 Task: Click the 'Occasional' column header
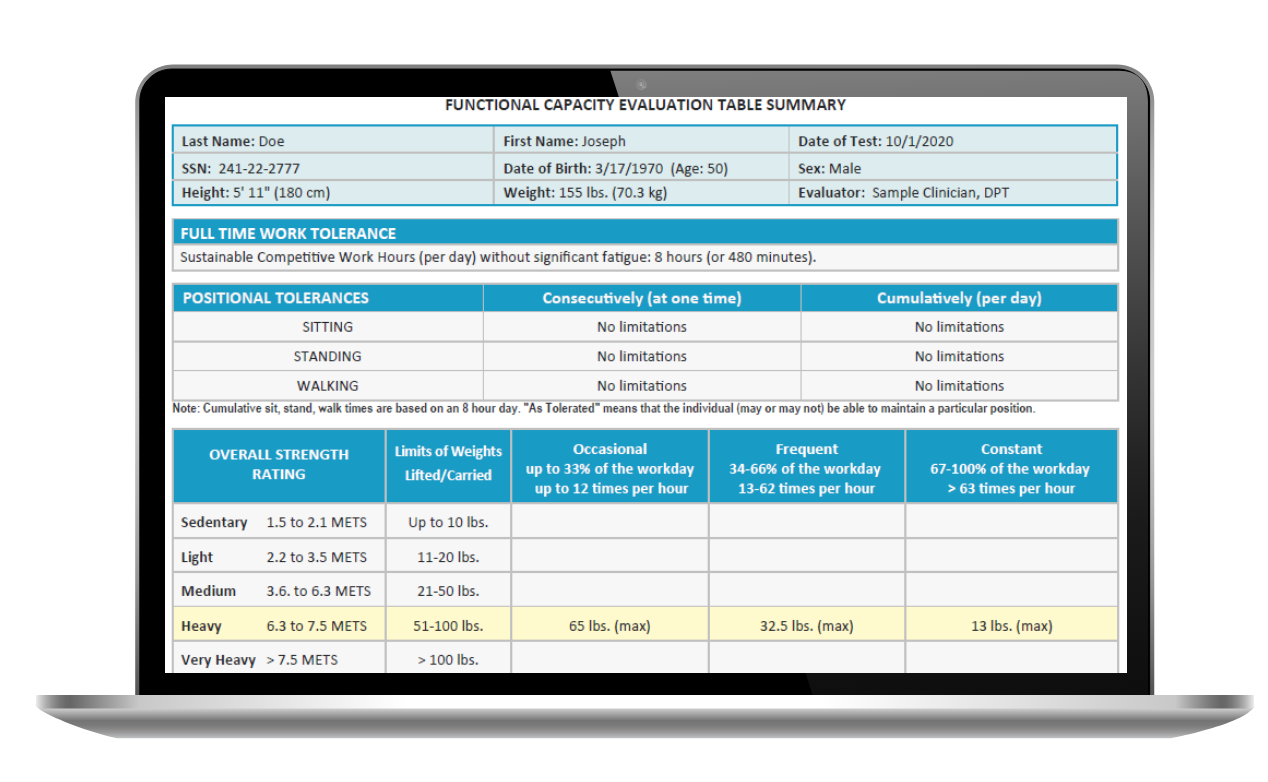click(x=610, y=465)
